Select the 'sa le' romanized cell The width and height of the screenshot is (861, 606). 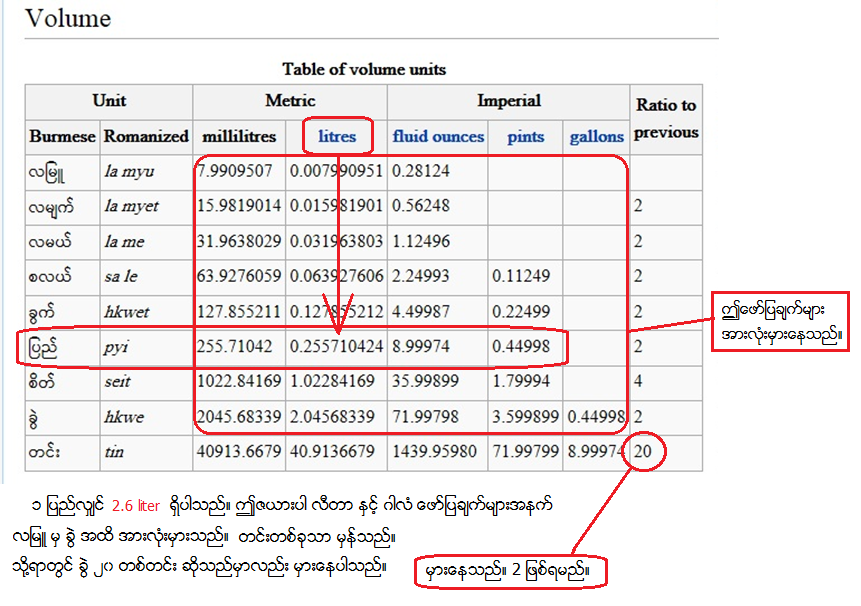pyautogui.click(x=121, y=276)
